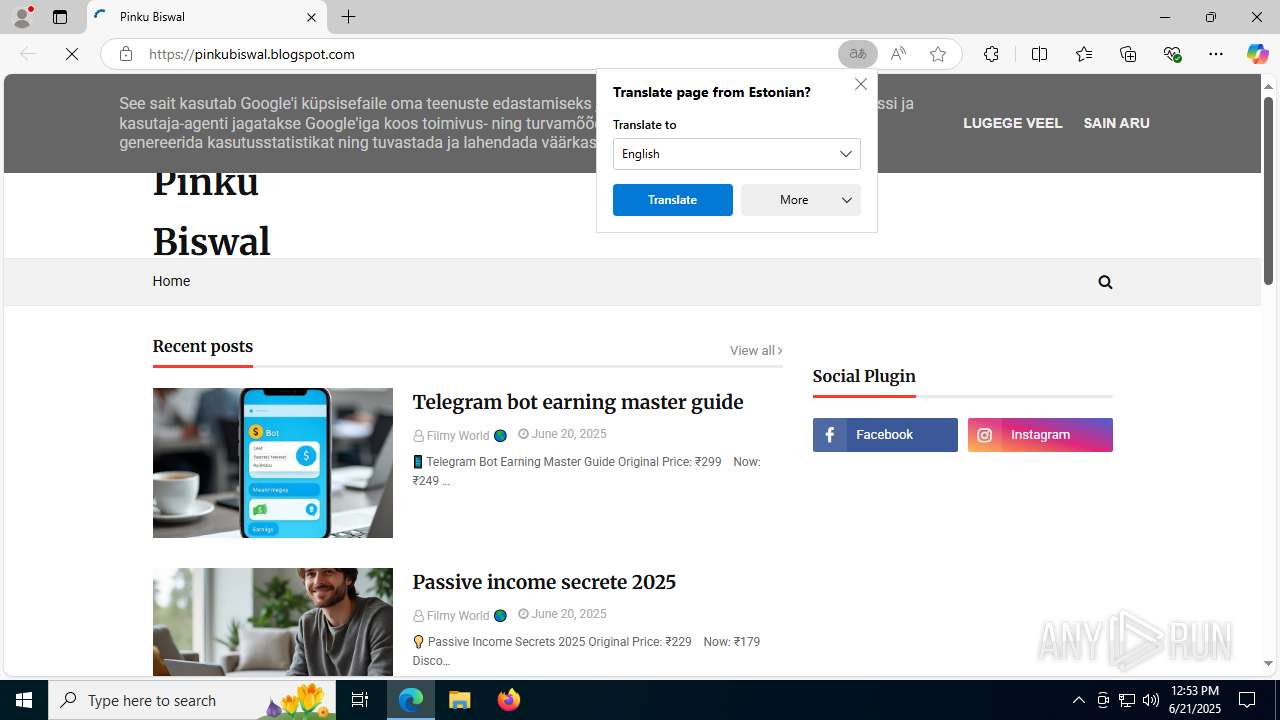1280x720 pixels.
Task: Go to Home menu item
Action: tap(171, 281)
